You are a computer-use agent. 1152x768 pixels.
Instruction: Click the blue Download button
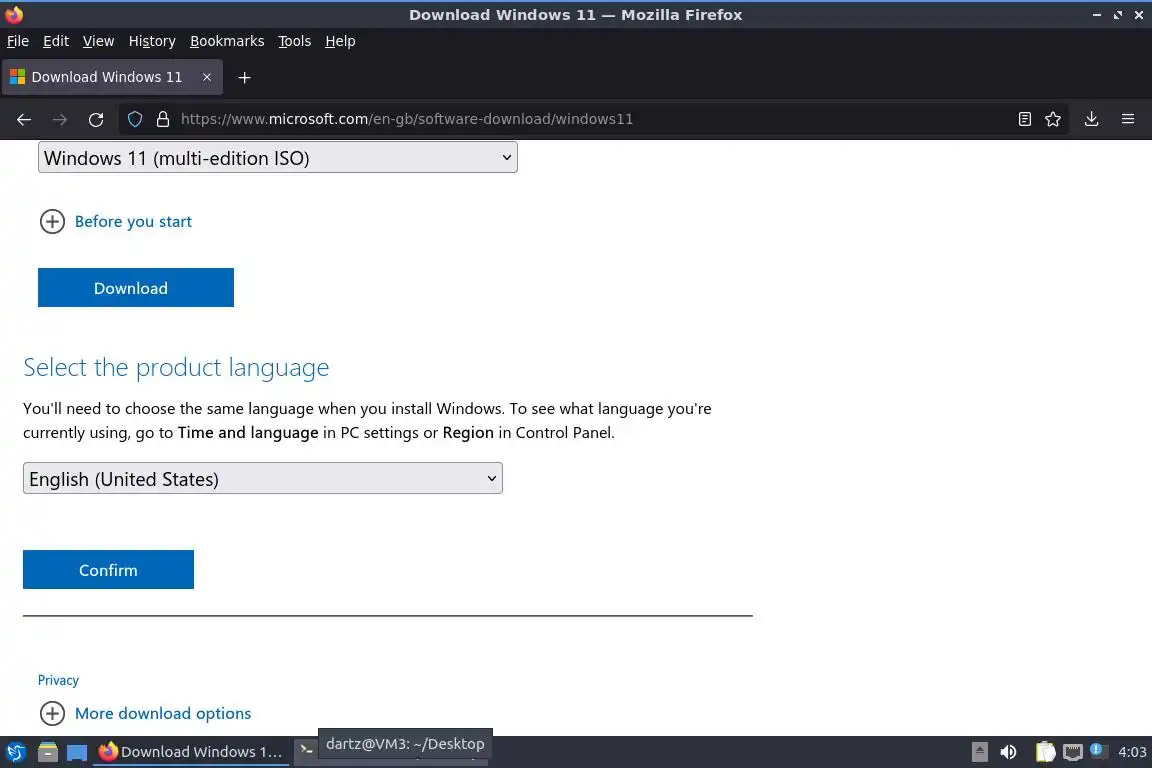(136, 287)
